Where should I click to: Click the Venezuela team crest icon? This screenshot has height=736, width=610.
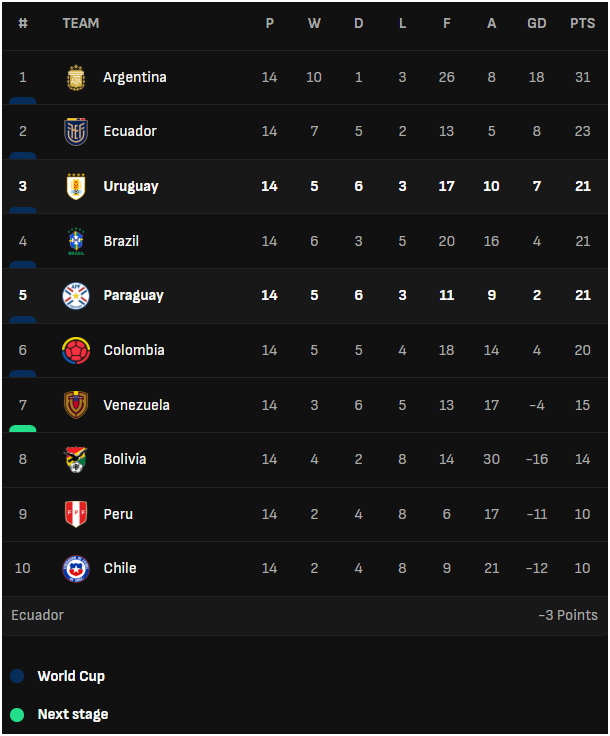(x=76, y=405)
